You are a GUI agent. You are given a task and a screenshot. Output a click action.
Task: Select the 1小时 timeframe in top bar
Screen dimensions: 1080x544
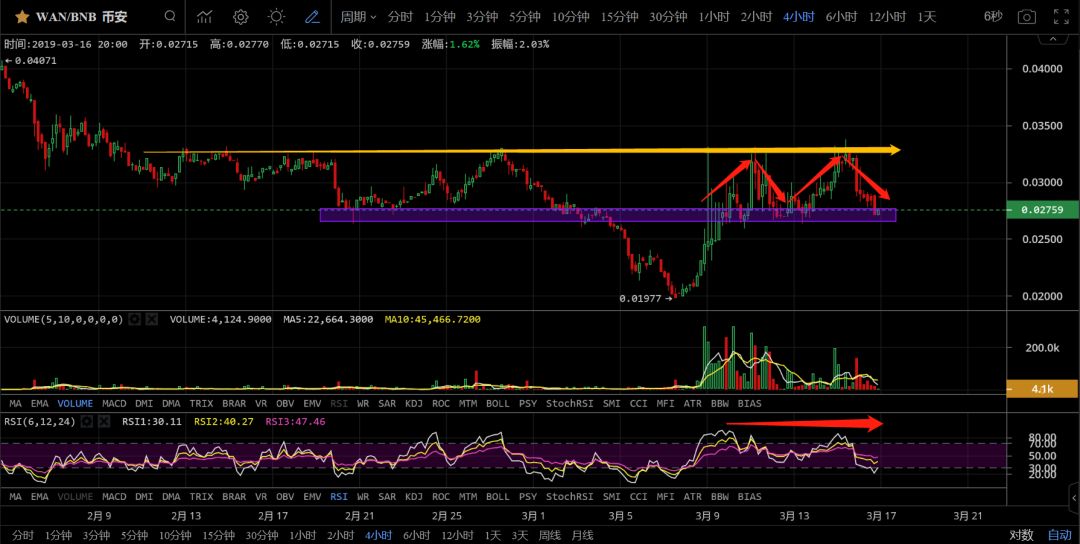pos(714,17)
